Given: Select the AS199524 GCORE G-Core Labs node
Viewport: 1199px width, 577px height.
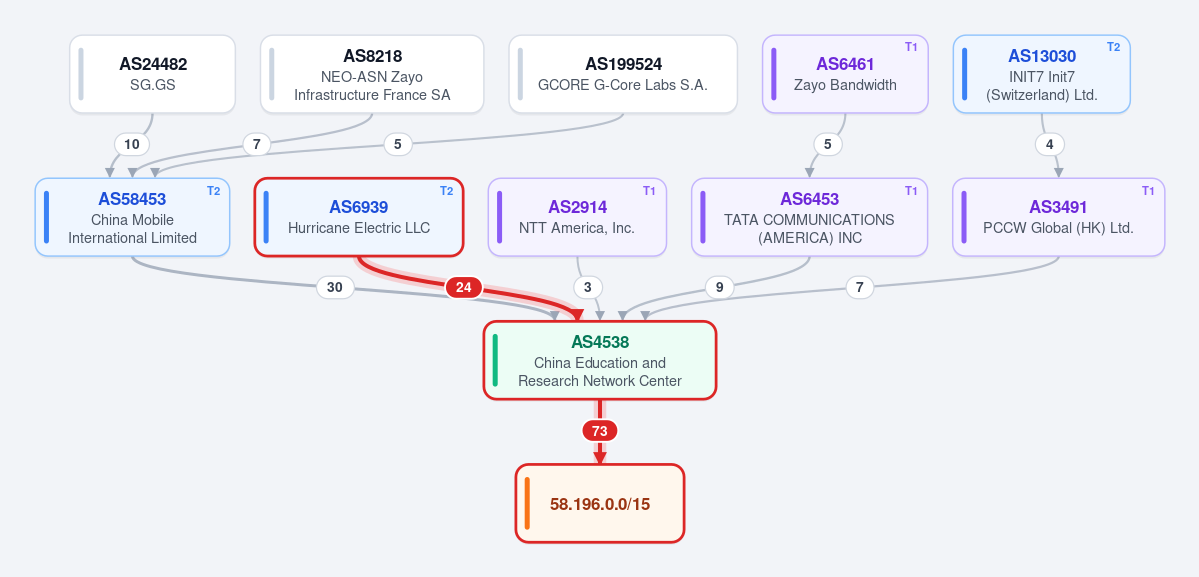Looking at the screenshot, I should coord(623,74).
